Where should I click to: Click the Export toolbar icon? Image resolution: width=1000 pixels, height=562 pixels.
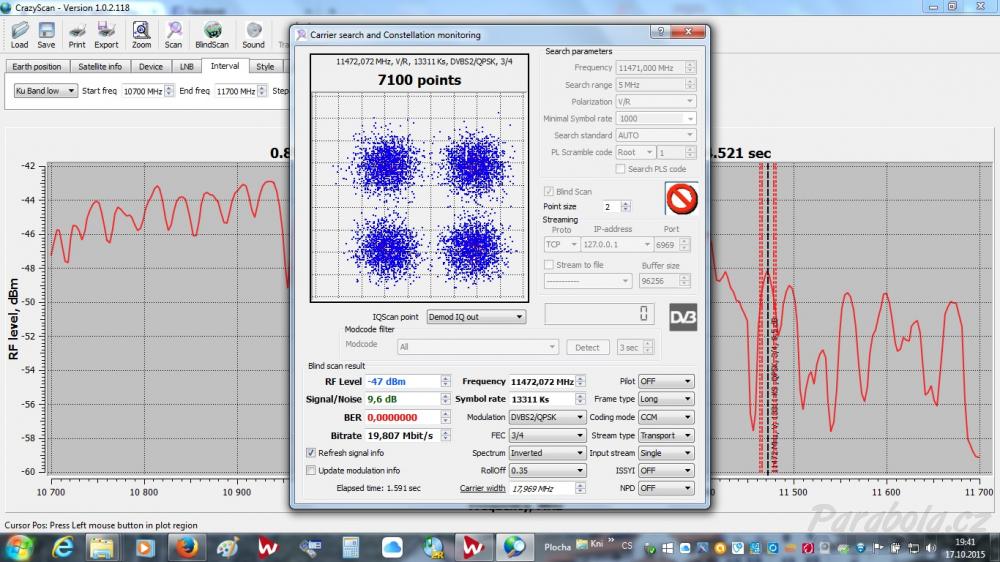(x=106, y=34)
